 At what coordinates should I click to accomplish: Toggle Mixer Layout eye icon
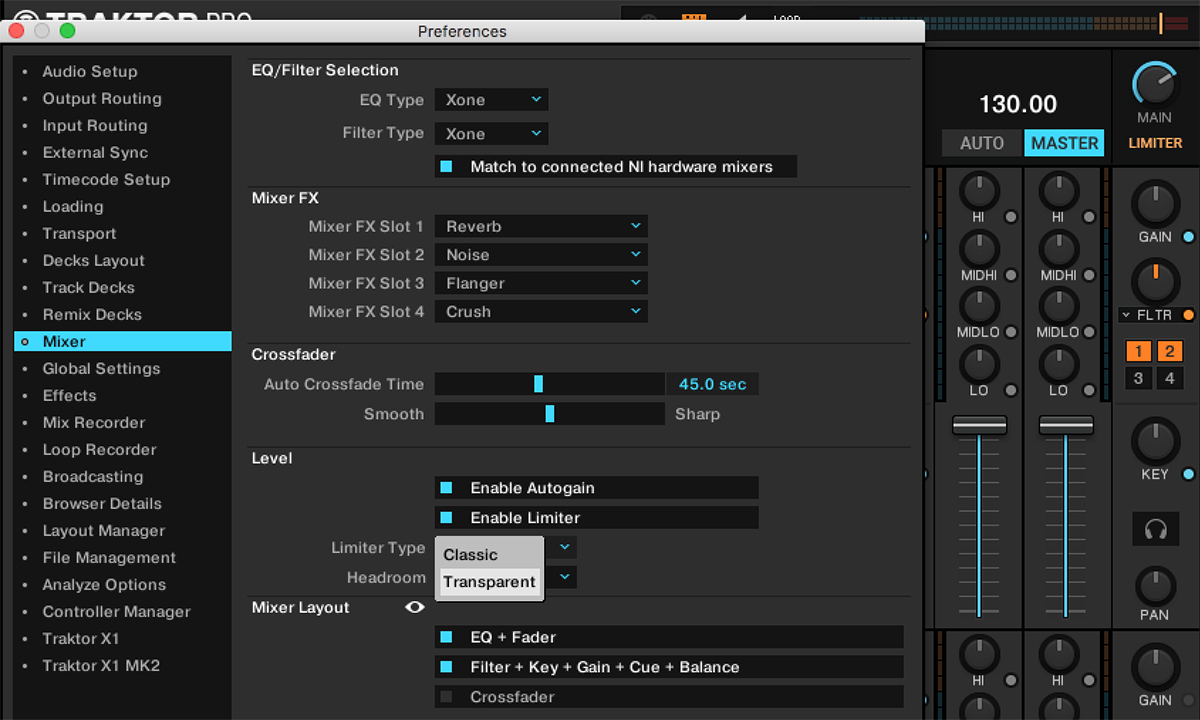[x=415, y=607]
